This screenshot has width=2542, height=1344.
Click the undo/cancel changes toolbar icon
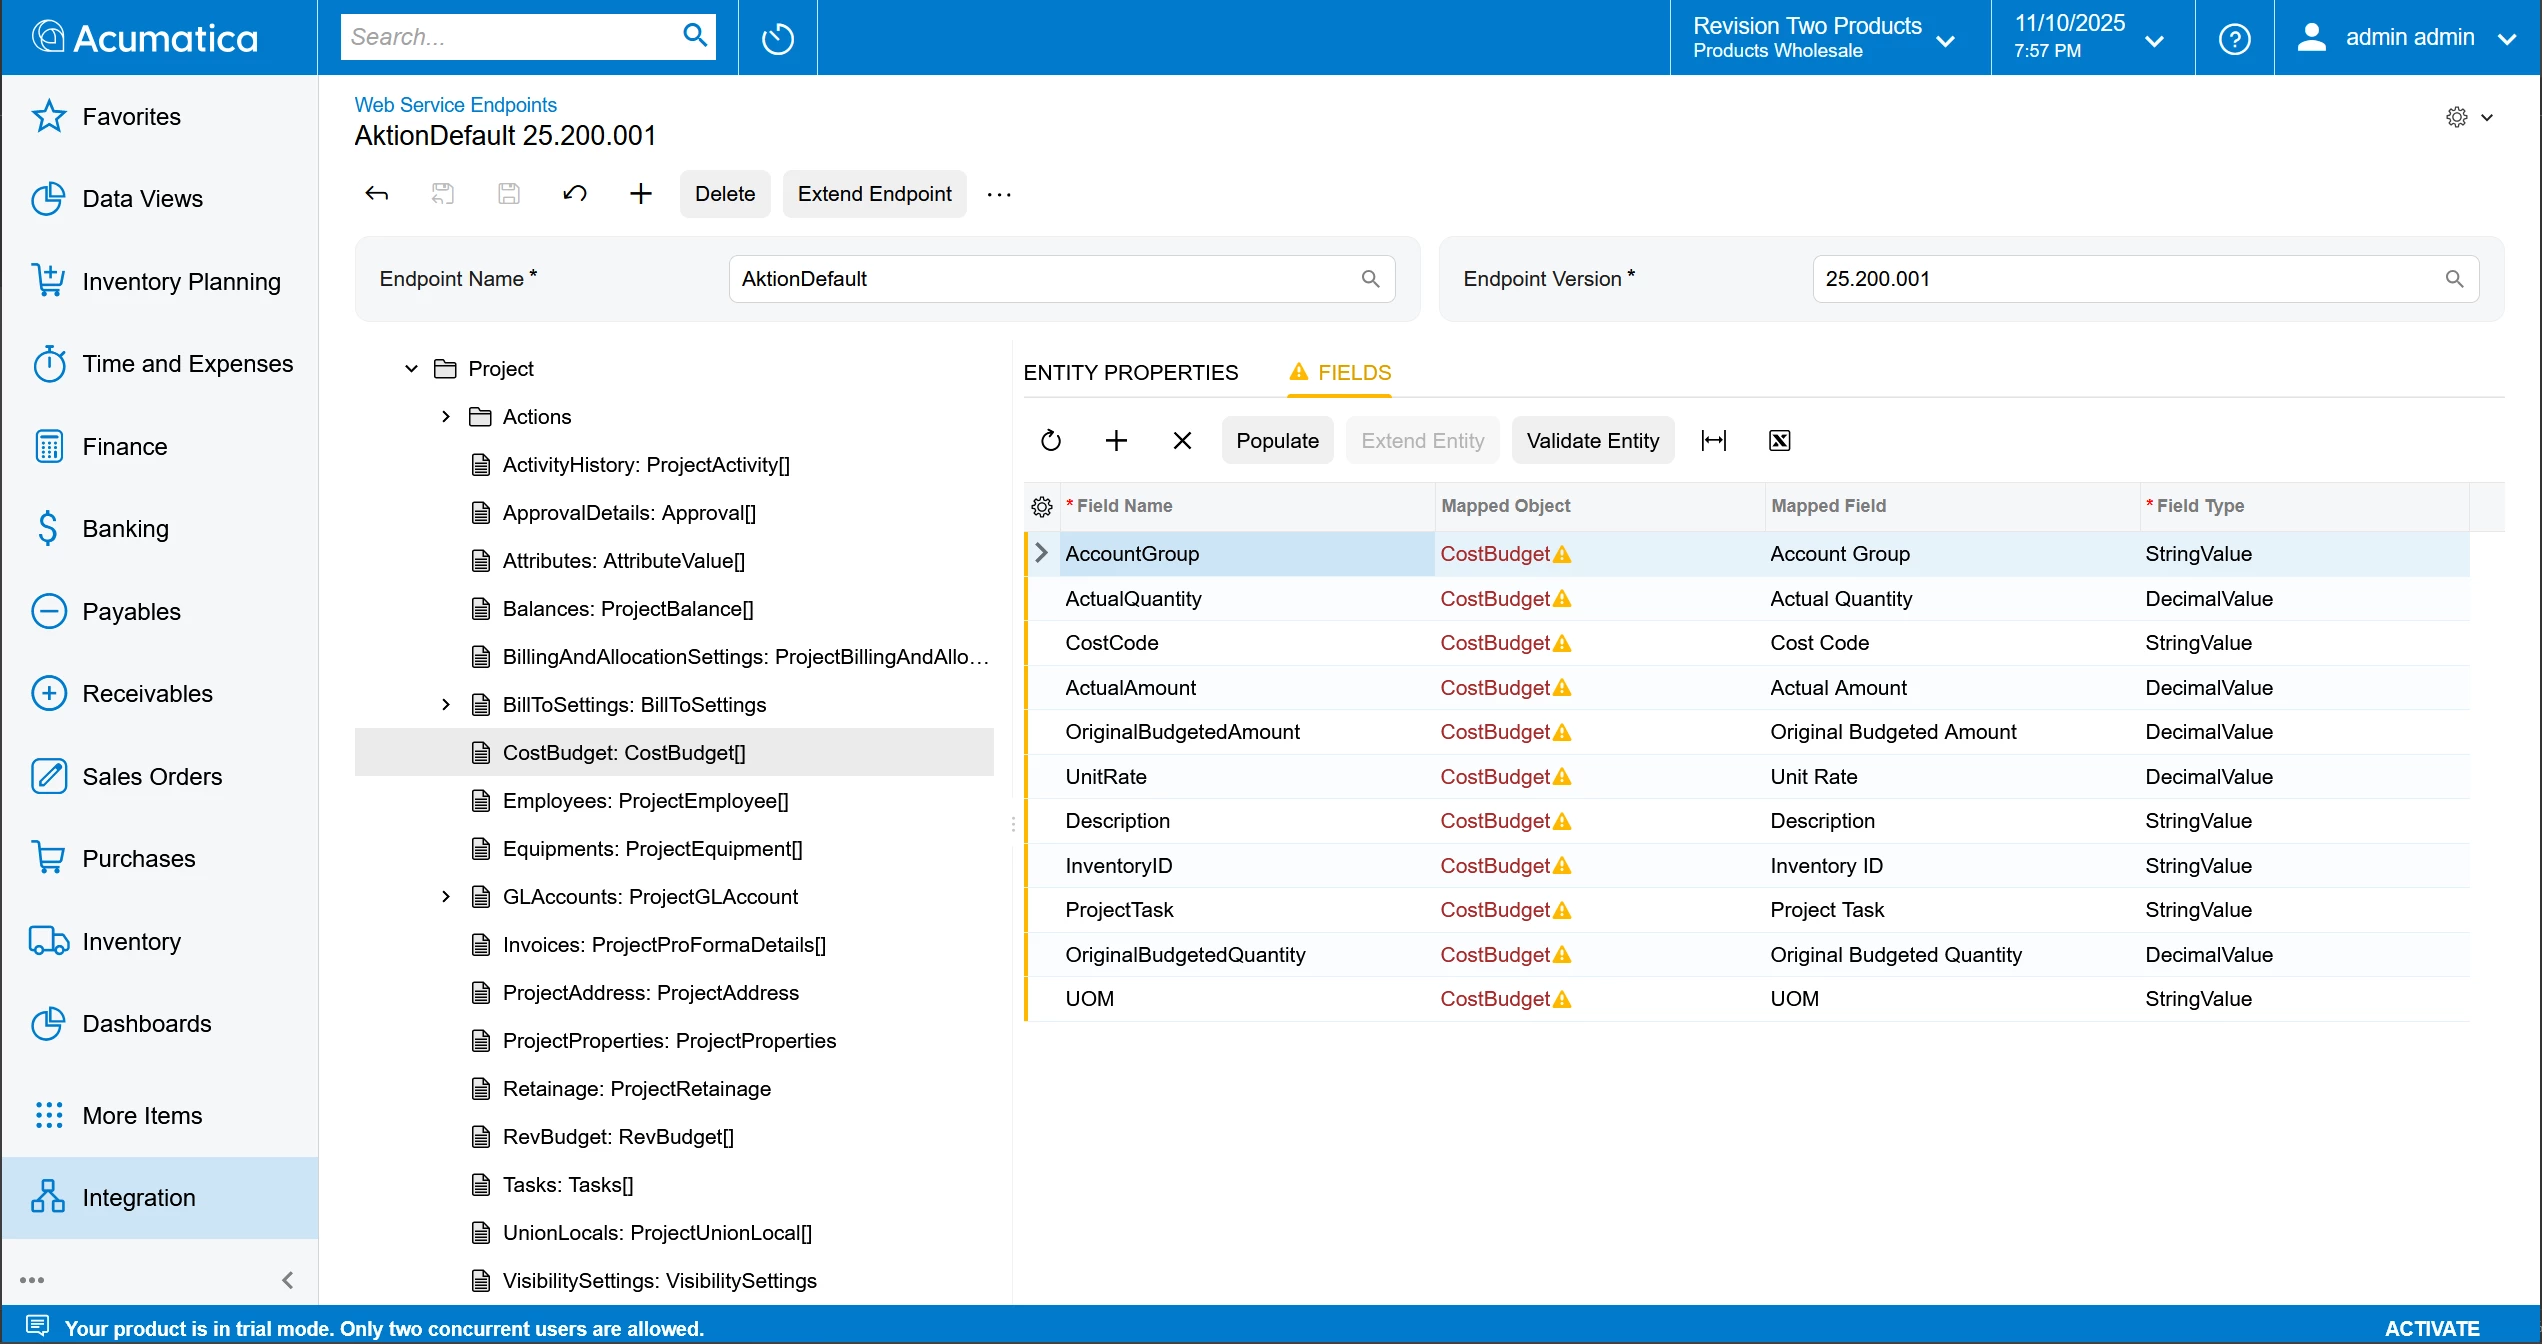[x=574, y=194]
